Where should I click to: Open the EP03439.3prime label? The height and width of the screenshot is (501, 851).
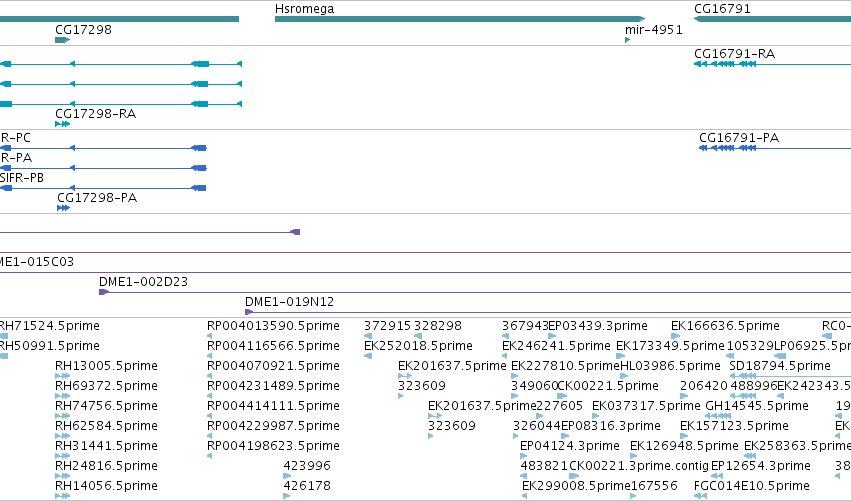coord(598,326)
